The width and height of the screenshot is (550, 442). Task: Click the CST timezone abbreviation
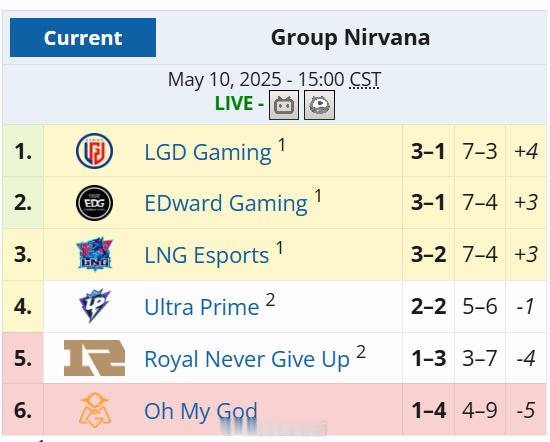tap(365, 80)
